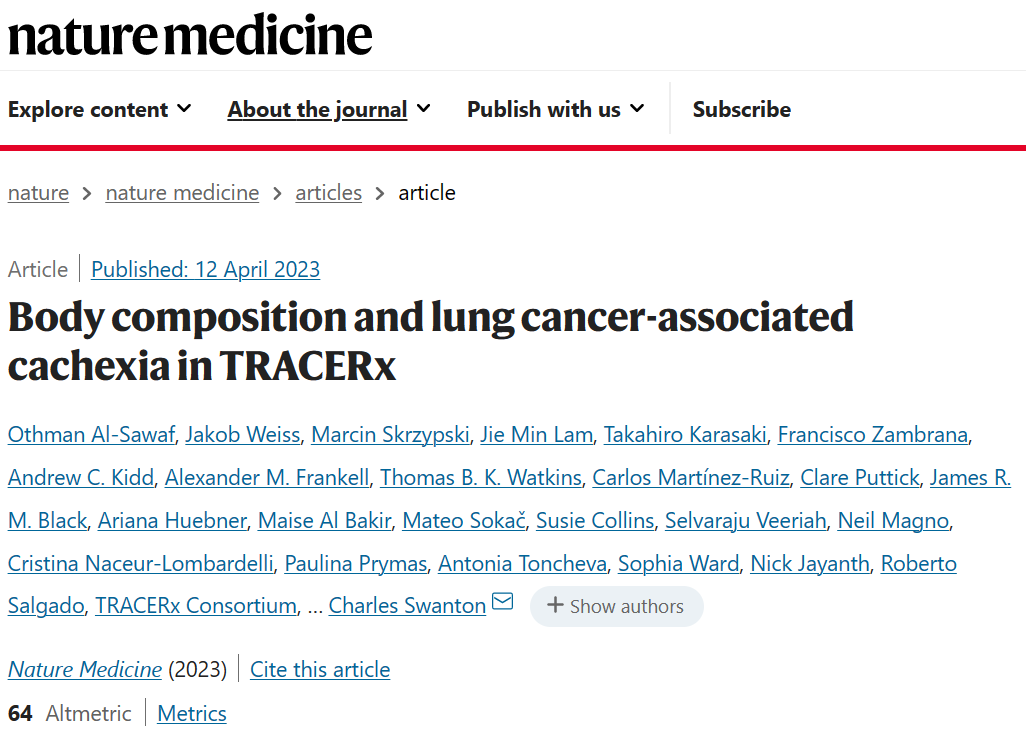Go to the nature breadcrumb link
Viewport: 1026px width, 734px height.
point(38,193)
